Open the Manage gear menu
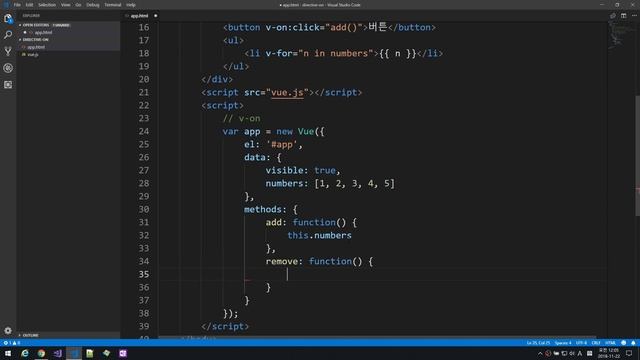 pos(8,330)
